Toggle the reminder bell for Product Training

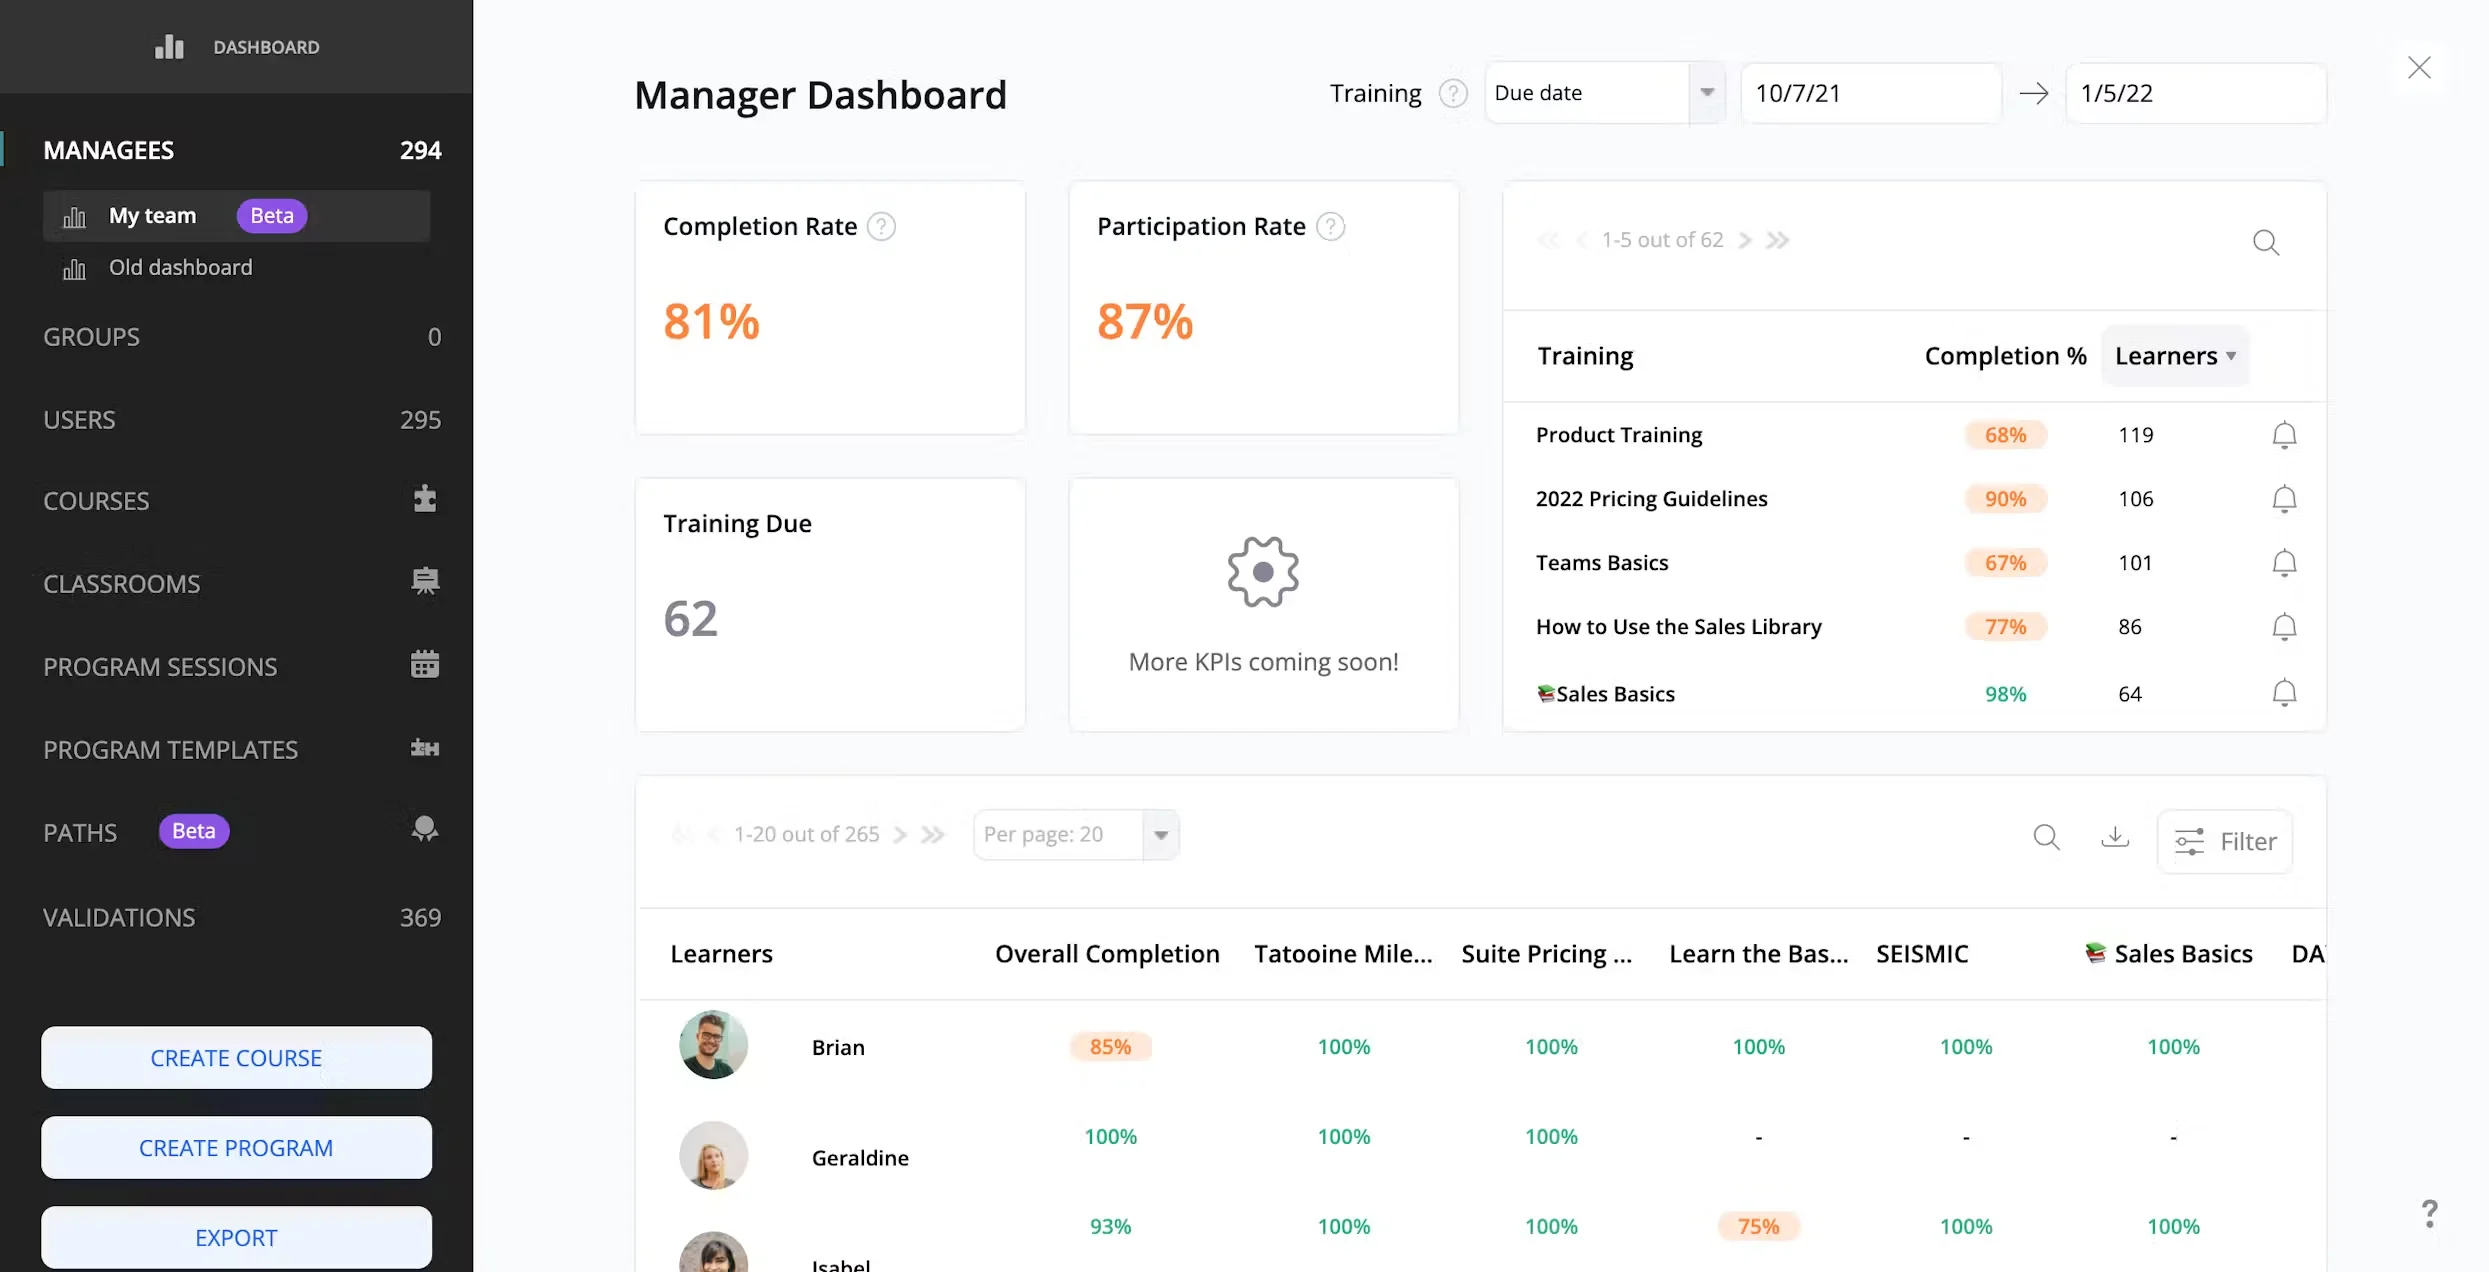(2284, 435)
